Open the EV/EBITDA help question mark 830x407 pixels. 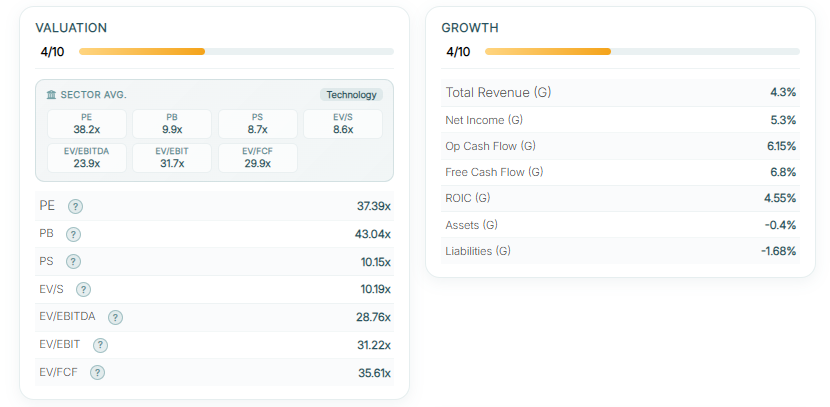(x=115, y=317)
